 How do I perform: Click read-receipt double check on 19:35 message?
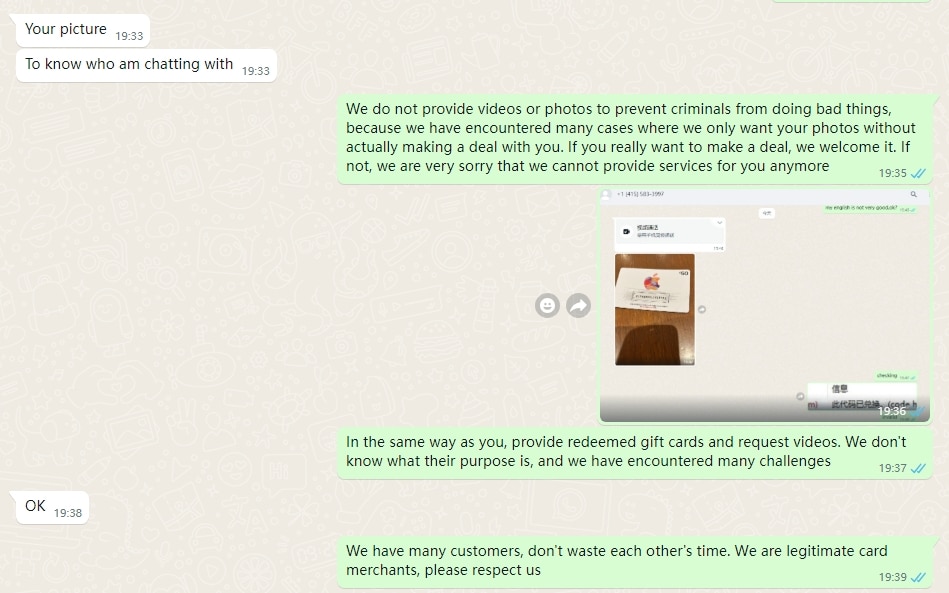[x=918, y=174]
